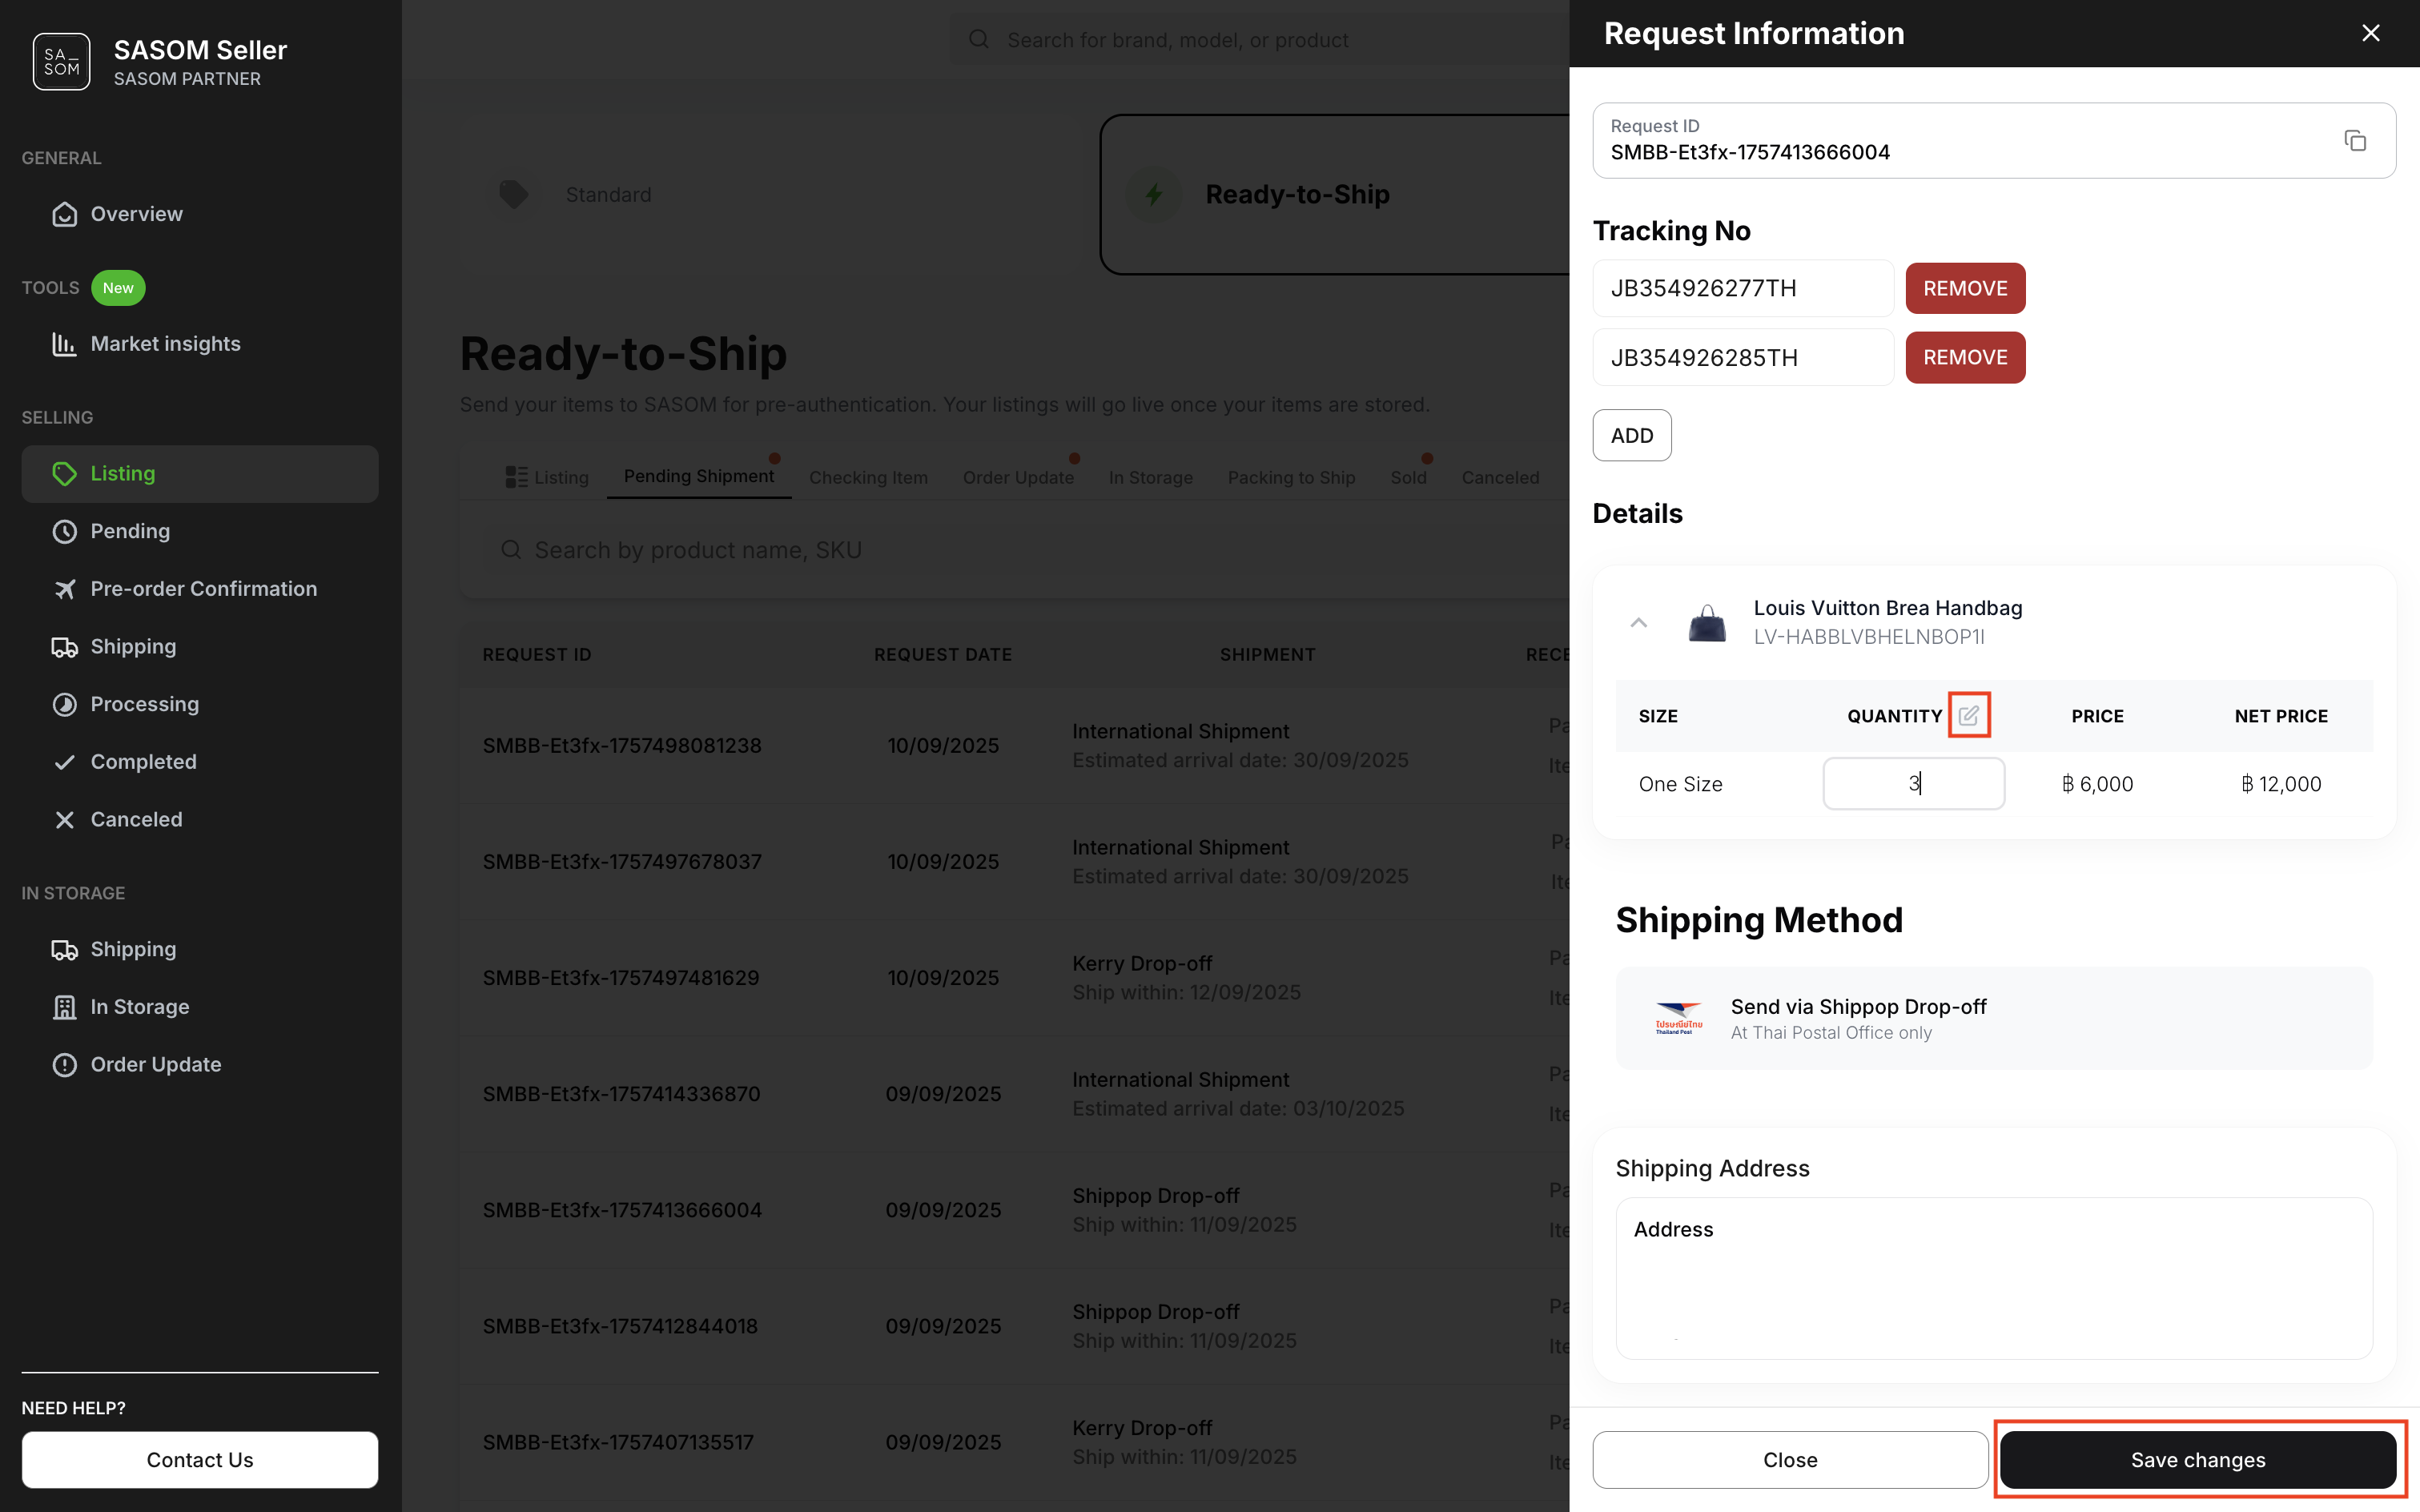Click the shipping Address text box

1994,1279
